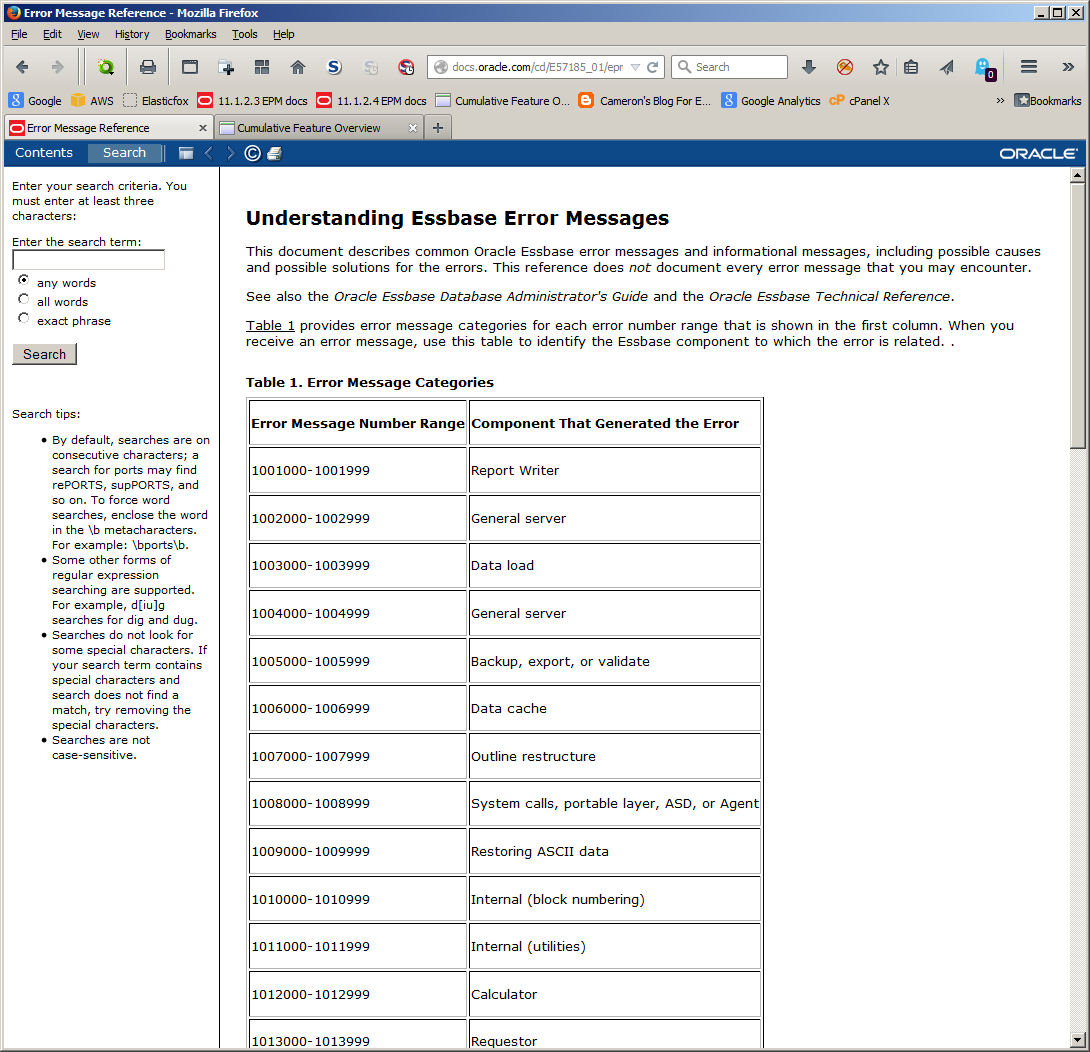This screenshot has width=1090, height=1052.
Task: Open Google Analytics bookmark
Action: click(x=771, y=101)
